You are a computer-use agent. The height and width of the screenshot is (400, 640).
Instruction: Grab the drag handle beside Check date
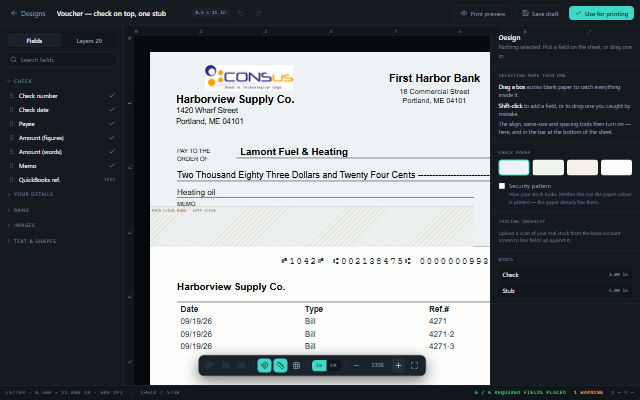click(11, 110)
